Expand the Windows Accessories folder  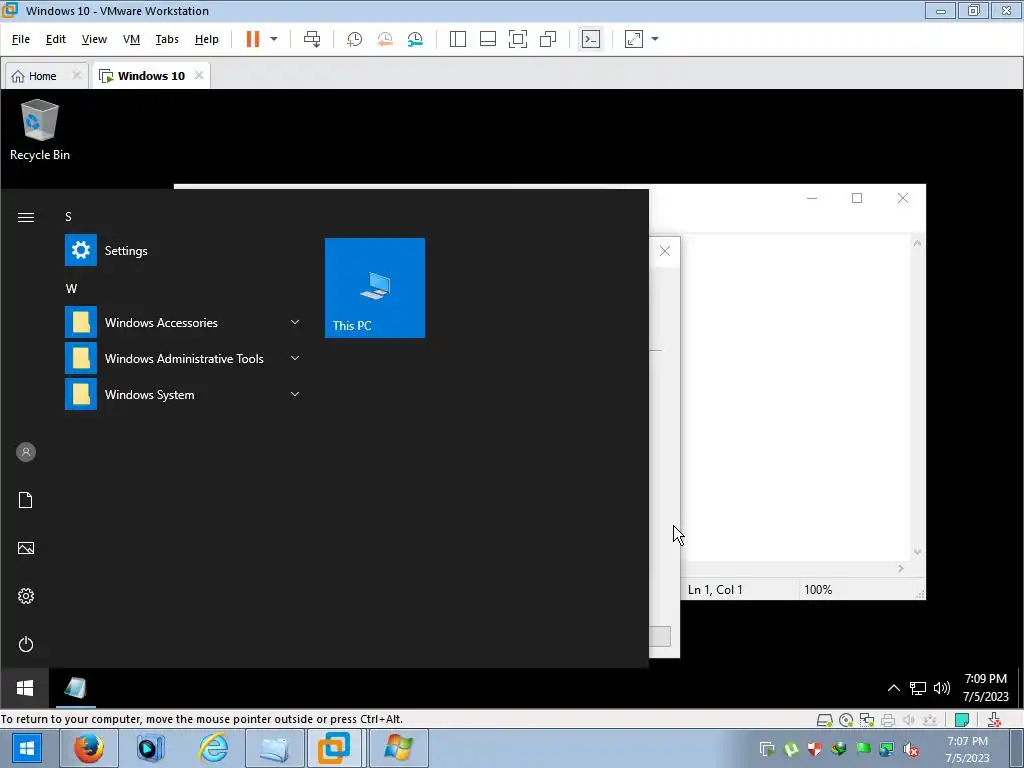[x=183, y=323]
